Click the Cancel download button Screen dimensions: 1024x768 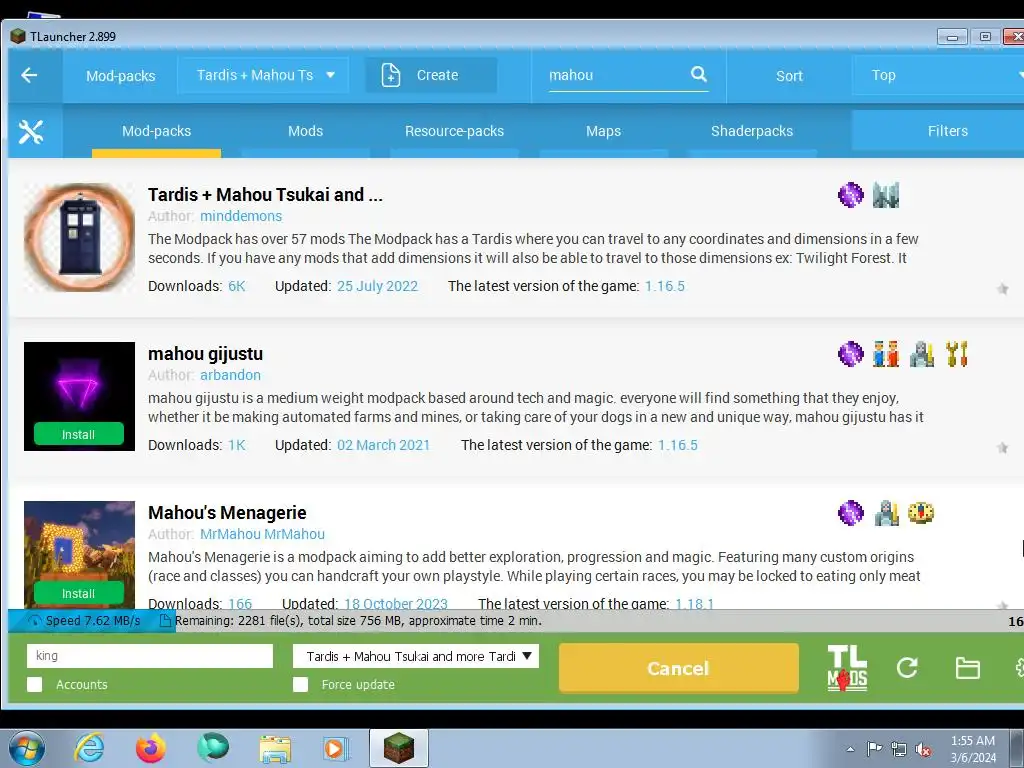(x=679, y=668)
